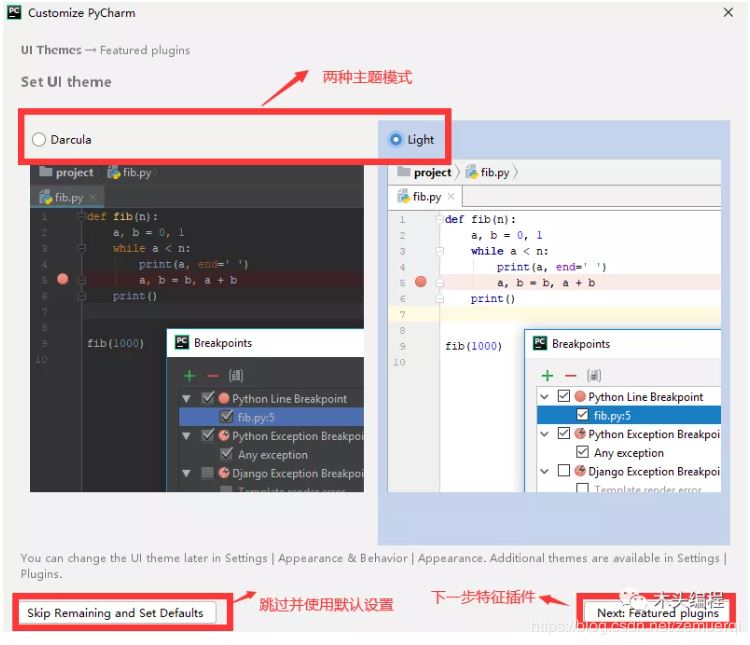Click Python Line Breakpoint red icon in Light preview
The width and height of the screenshot is (750, 645).
[x=580, y=396]
